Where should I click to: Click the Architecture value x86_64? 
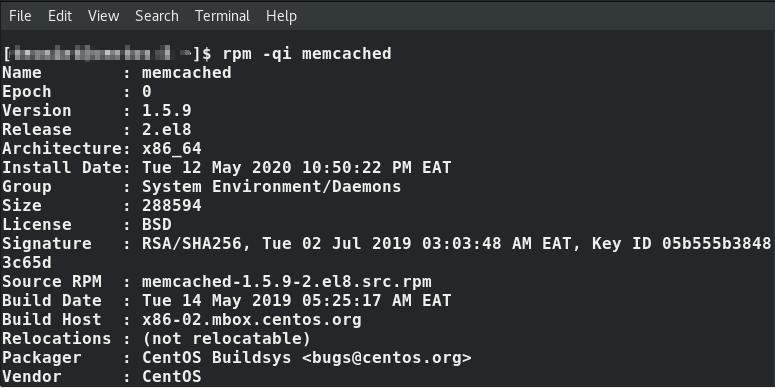[x=172, y=148]
